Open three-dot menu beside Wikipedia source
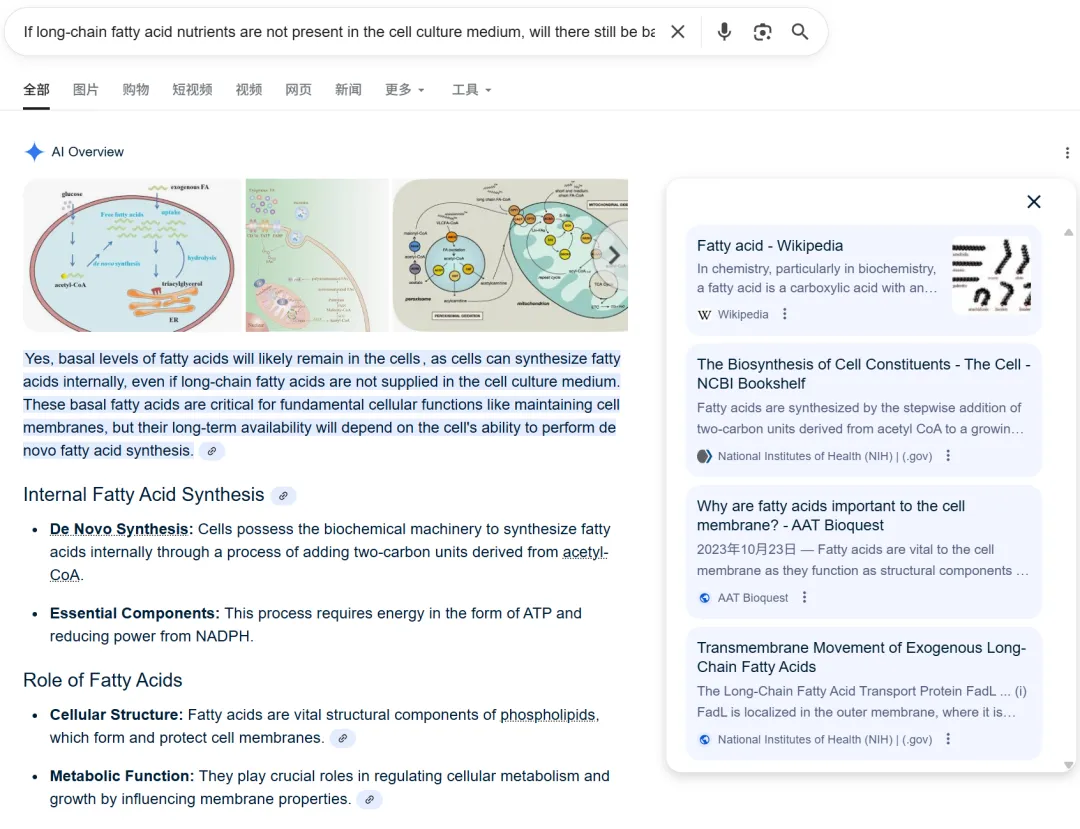Image resolution: width=1080 pixels, height=829 pixels. click(x=785, y=314)
